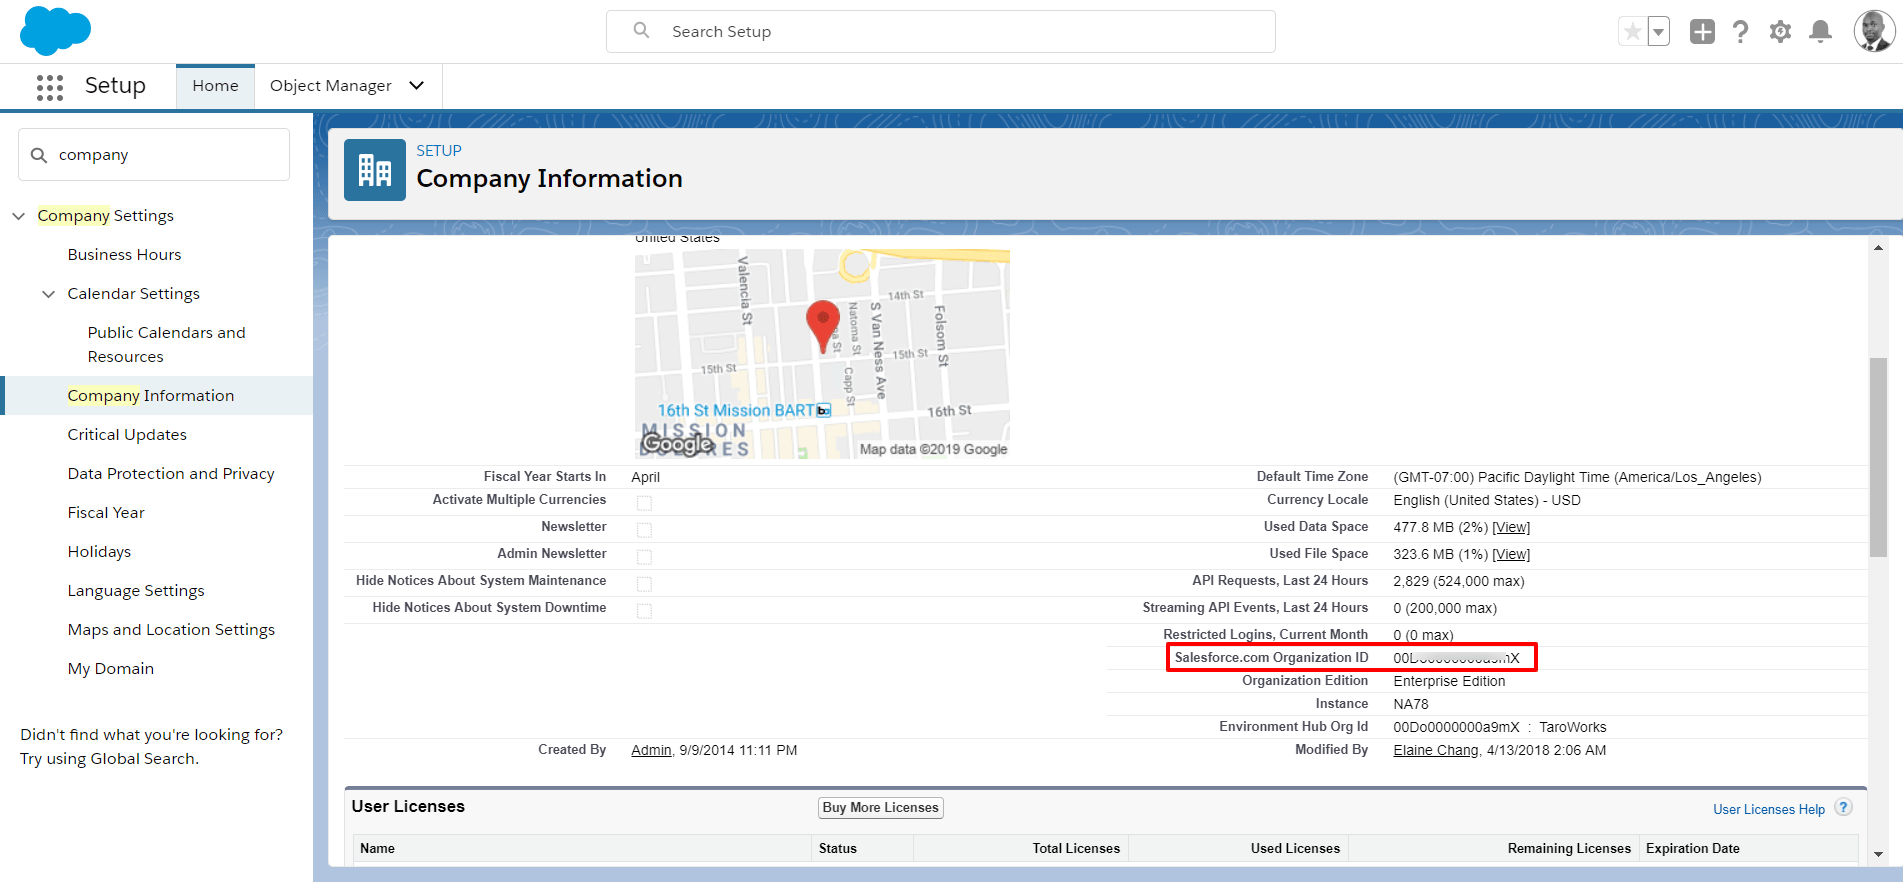Open Language Settings
This screenshot has height=882, width=1903.
click(136, 591)
